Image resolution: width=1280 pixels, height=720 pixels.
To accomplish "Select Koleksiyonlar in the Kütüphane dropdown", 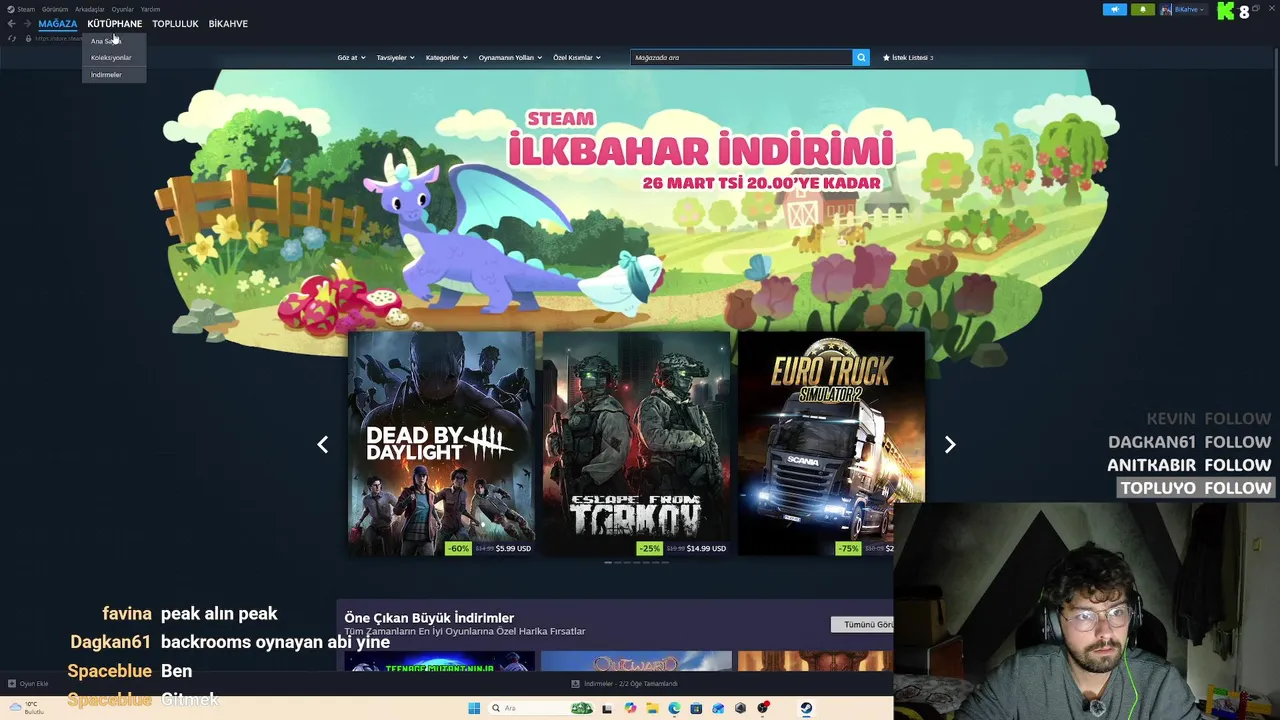I will click(114, 58).
